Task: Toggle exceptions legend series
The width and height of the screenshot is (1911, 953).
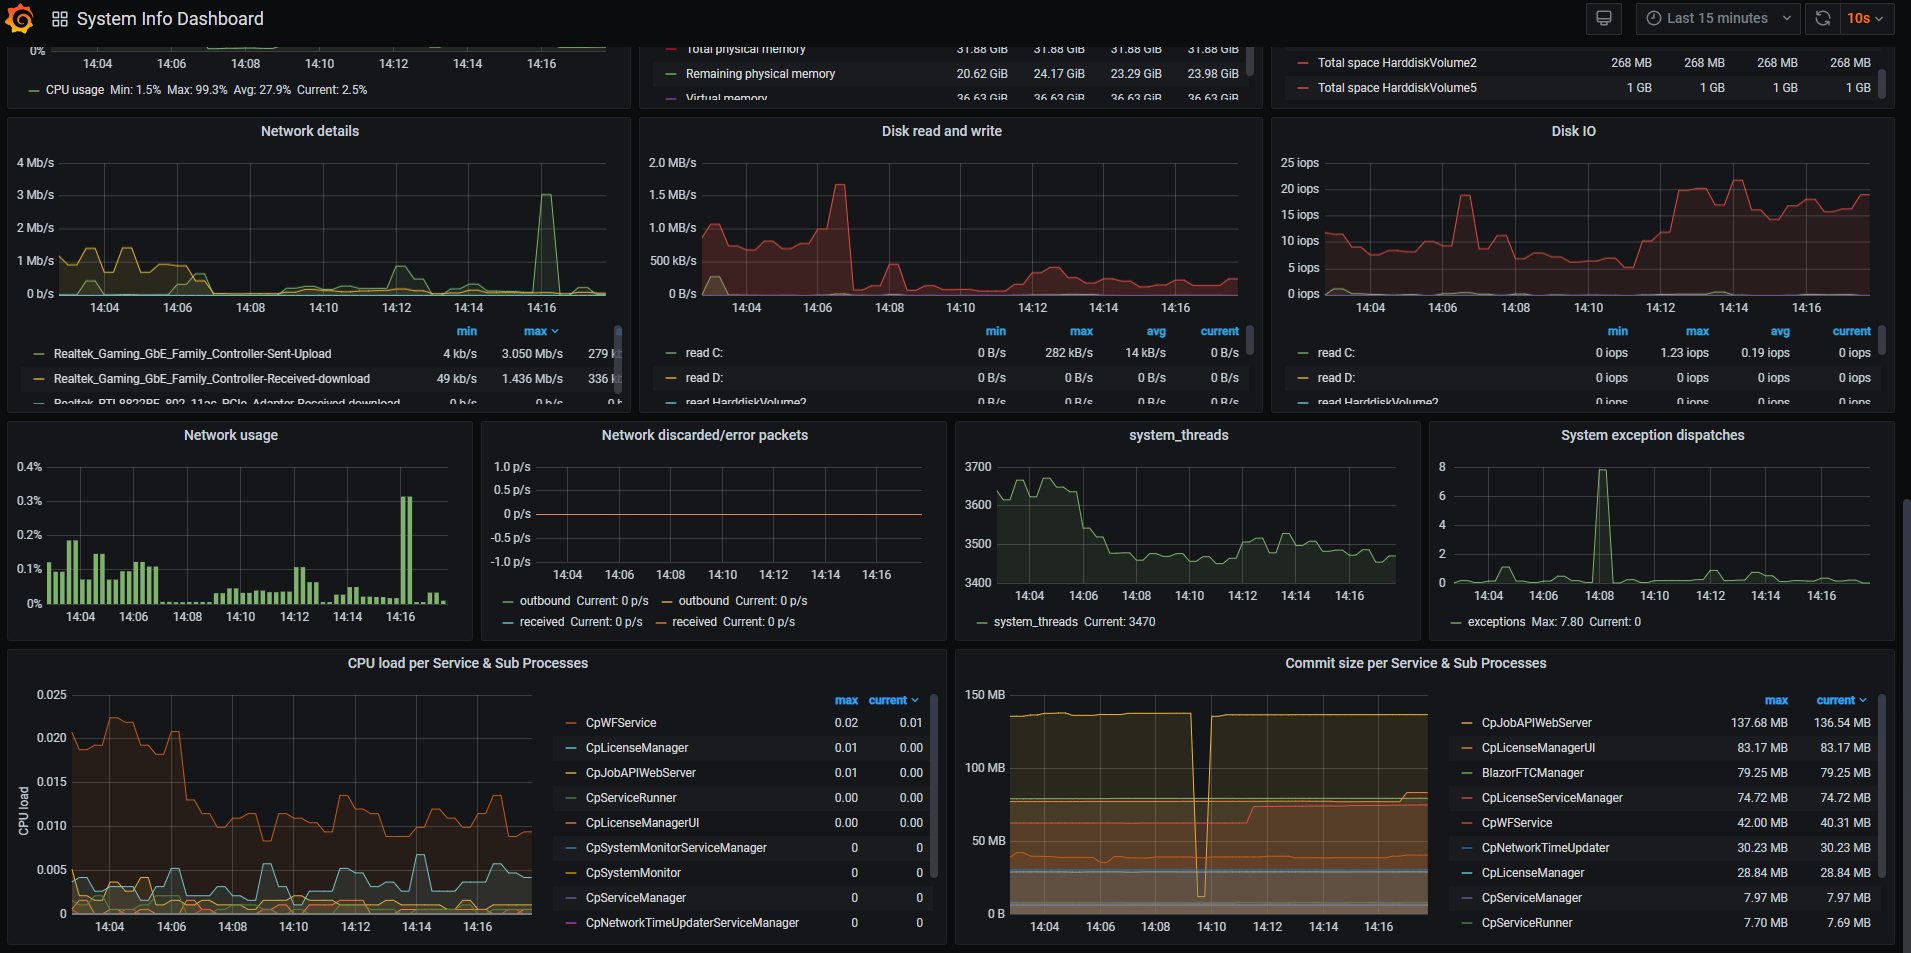Action: [1496, 622]
